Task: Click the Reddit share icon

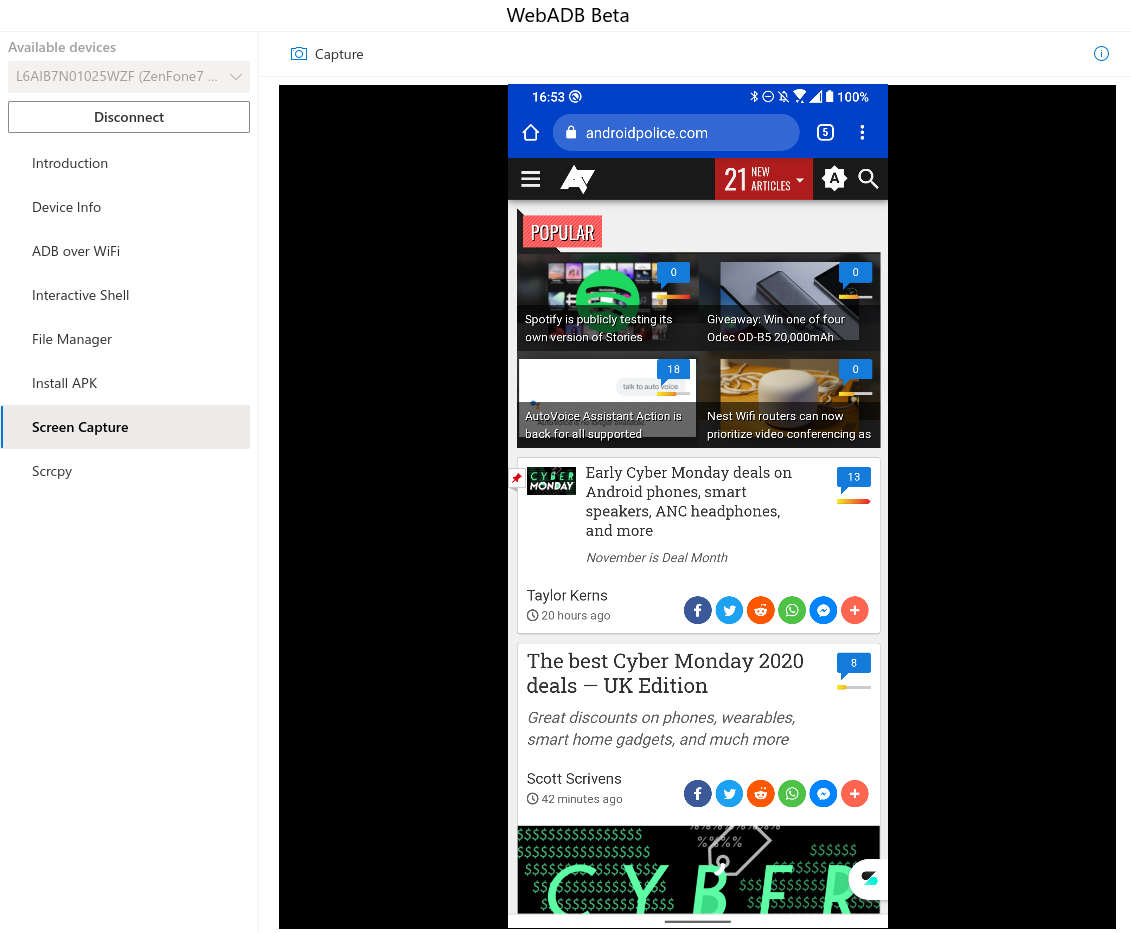Action: point(760,610)
